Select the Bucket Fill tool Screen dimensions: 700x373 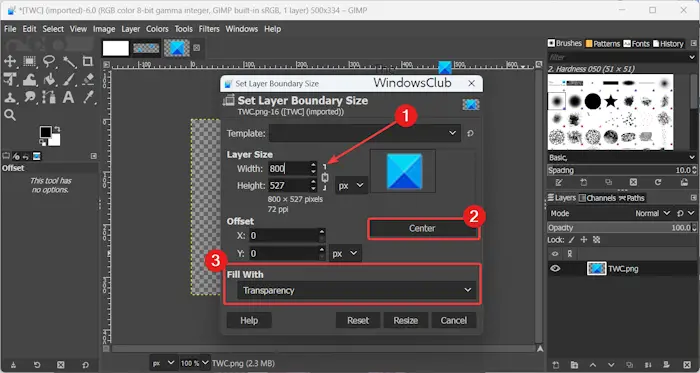49,79
